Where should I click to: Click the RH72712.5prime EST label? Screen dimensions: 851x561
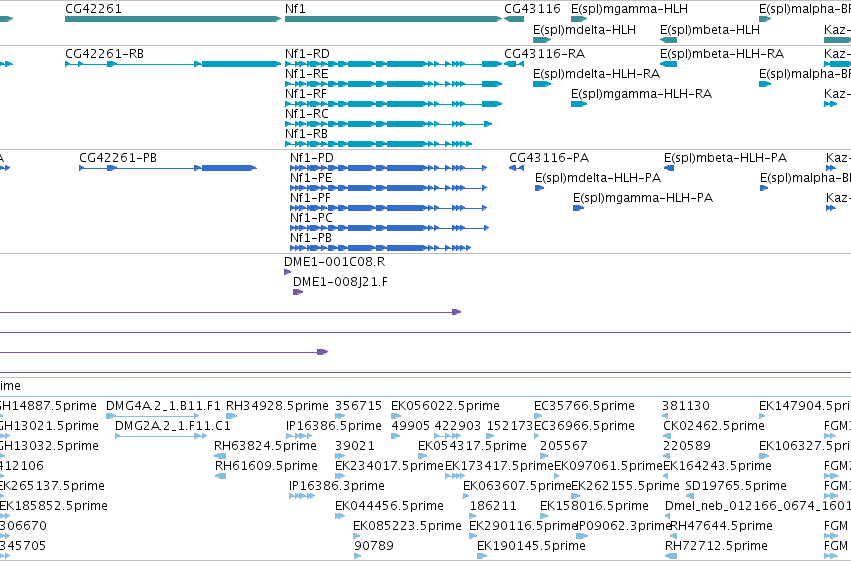click(716, 546)
